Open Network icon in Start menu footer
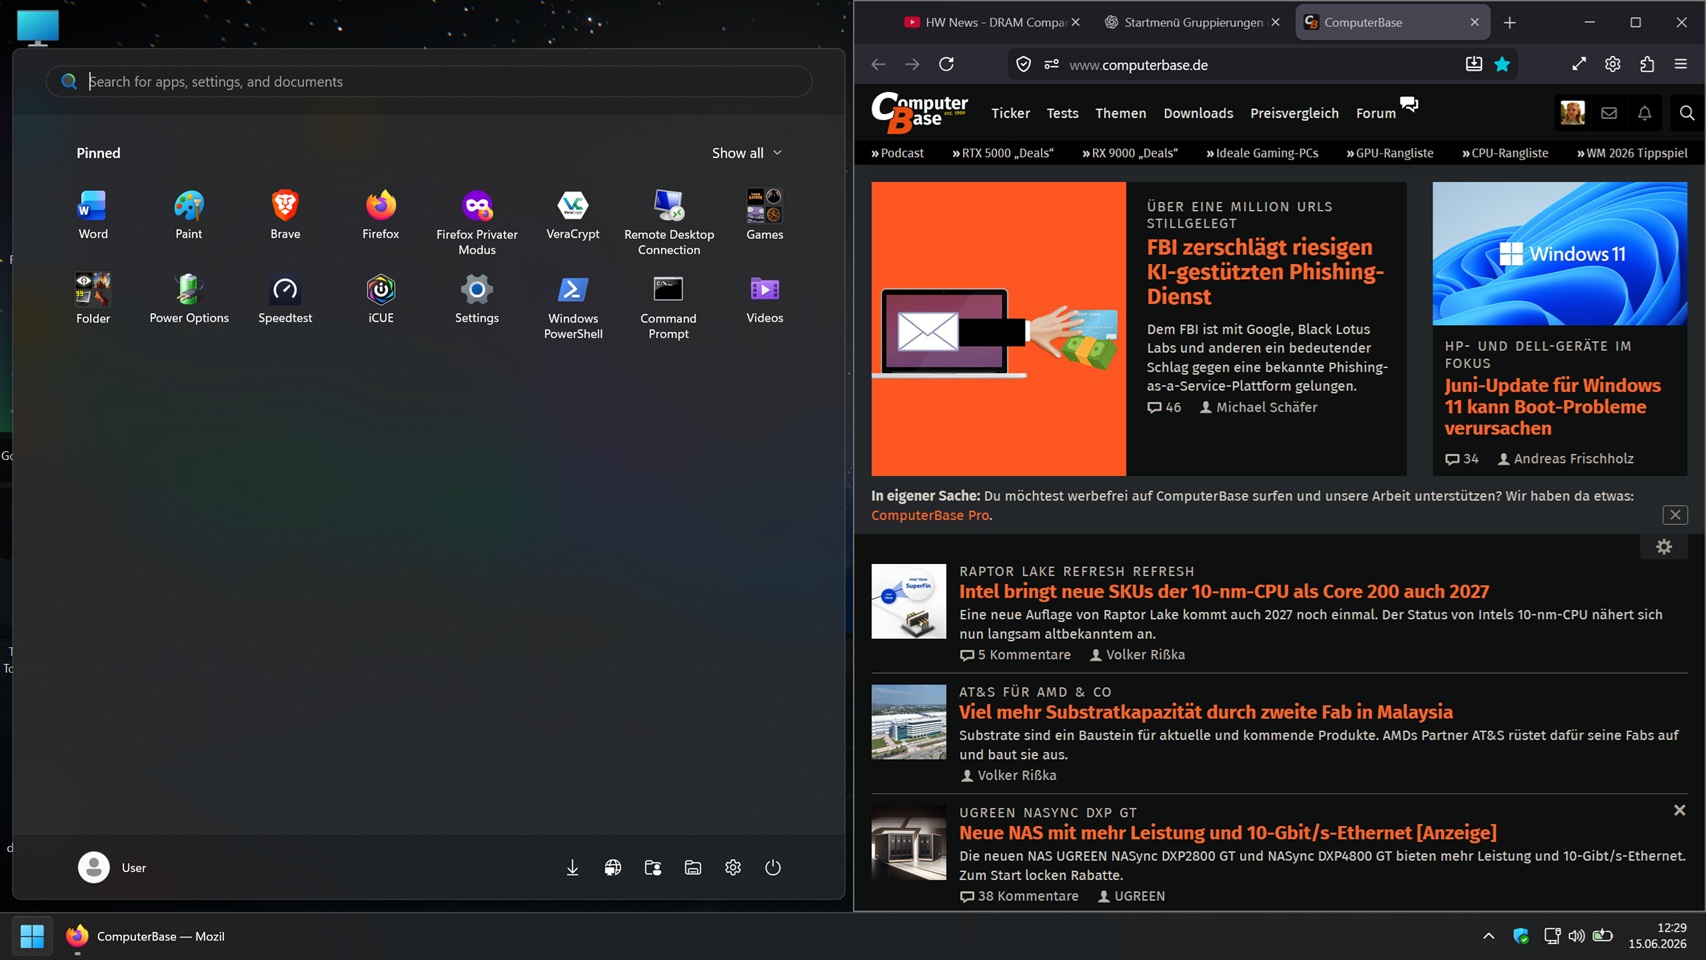Image resolution: width=1706 pixels, height=960 pixels. 613,868
